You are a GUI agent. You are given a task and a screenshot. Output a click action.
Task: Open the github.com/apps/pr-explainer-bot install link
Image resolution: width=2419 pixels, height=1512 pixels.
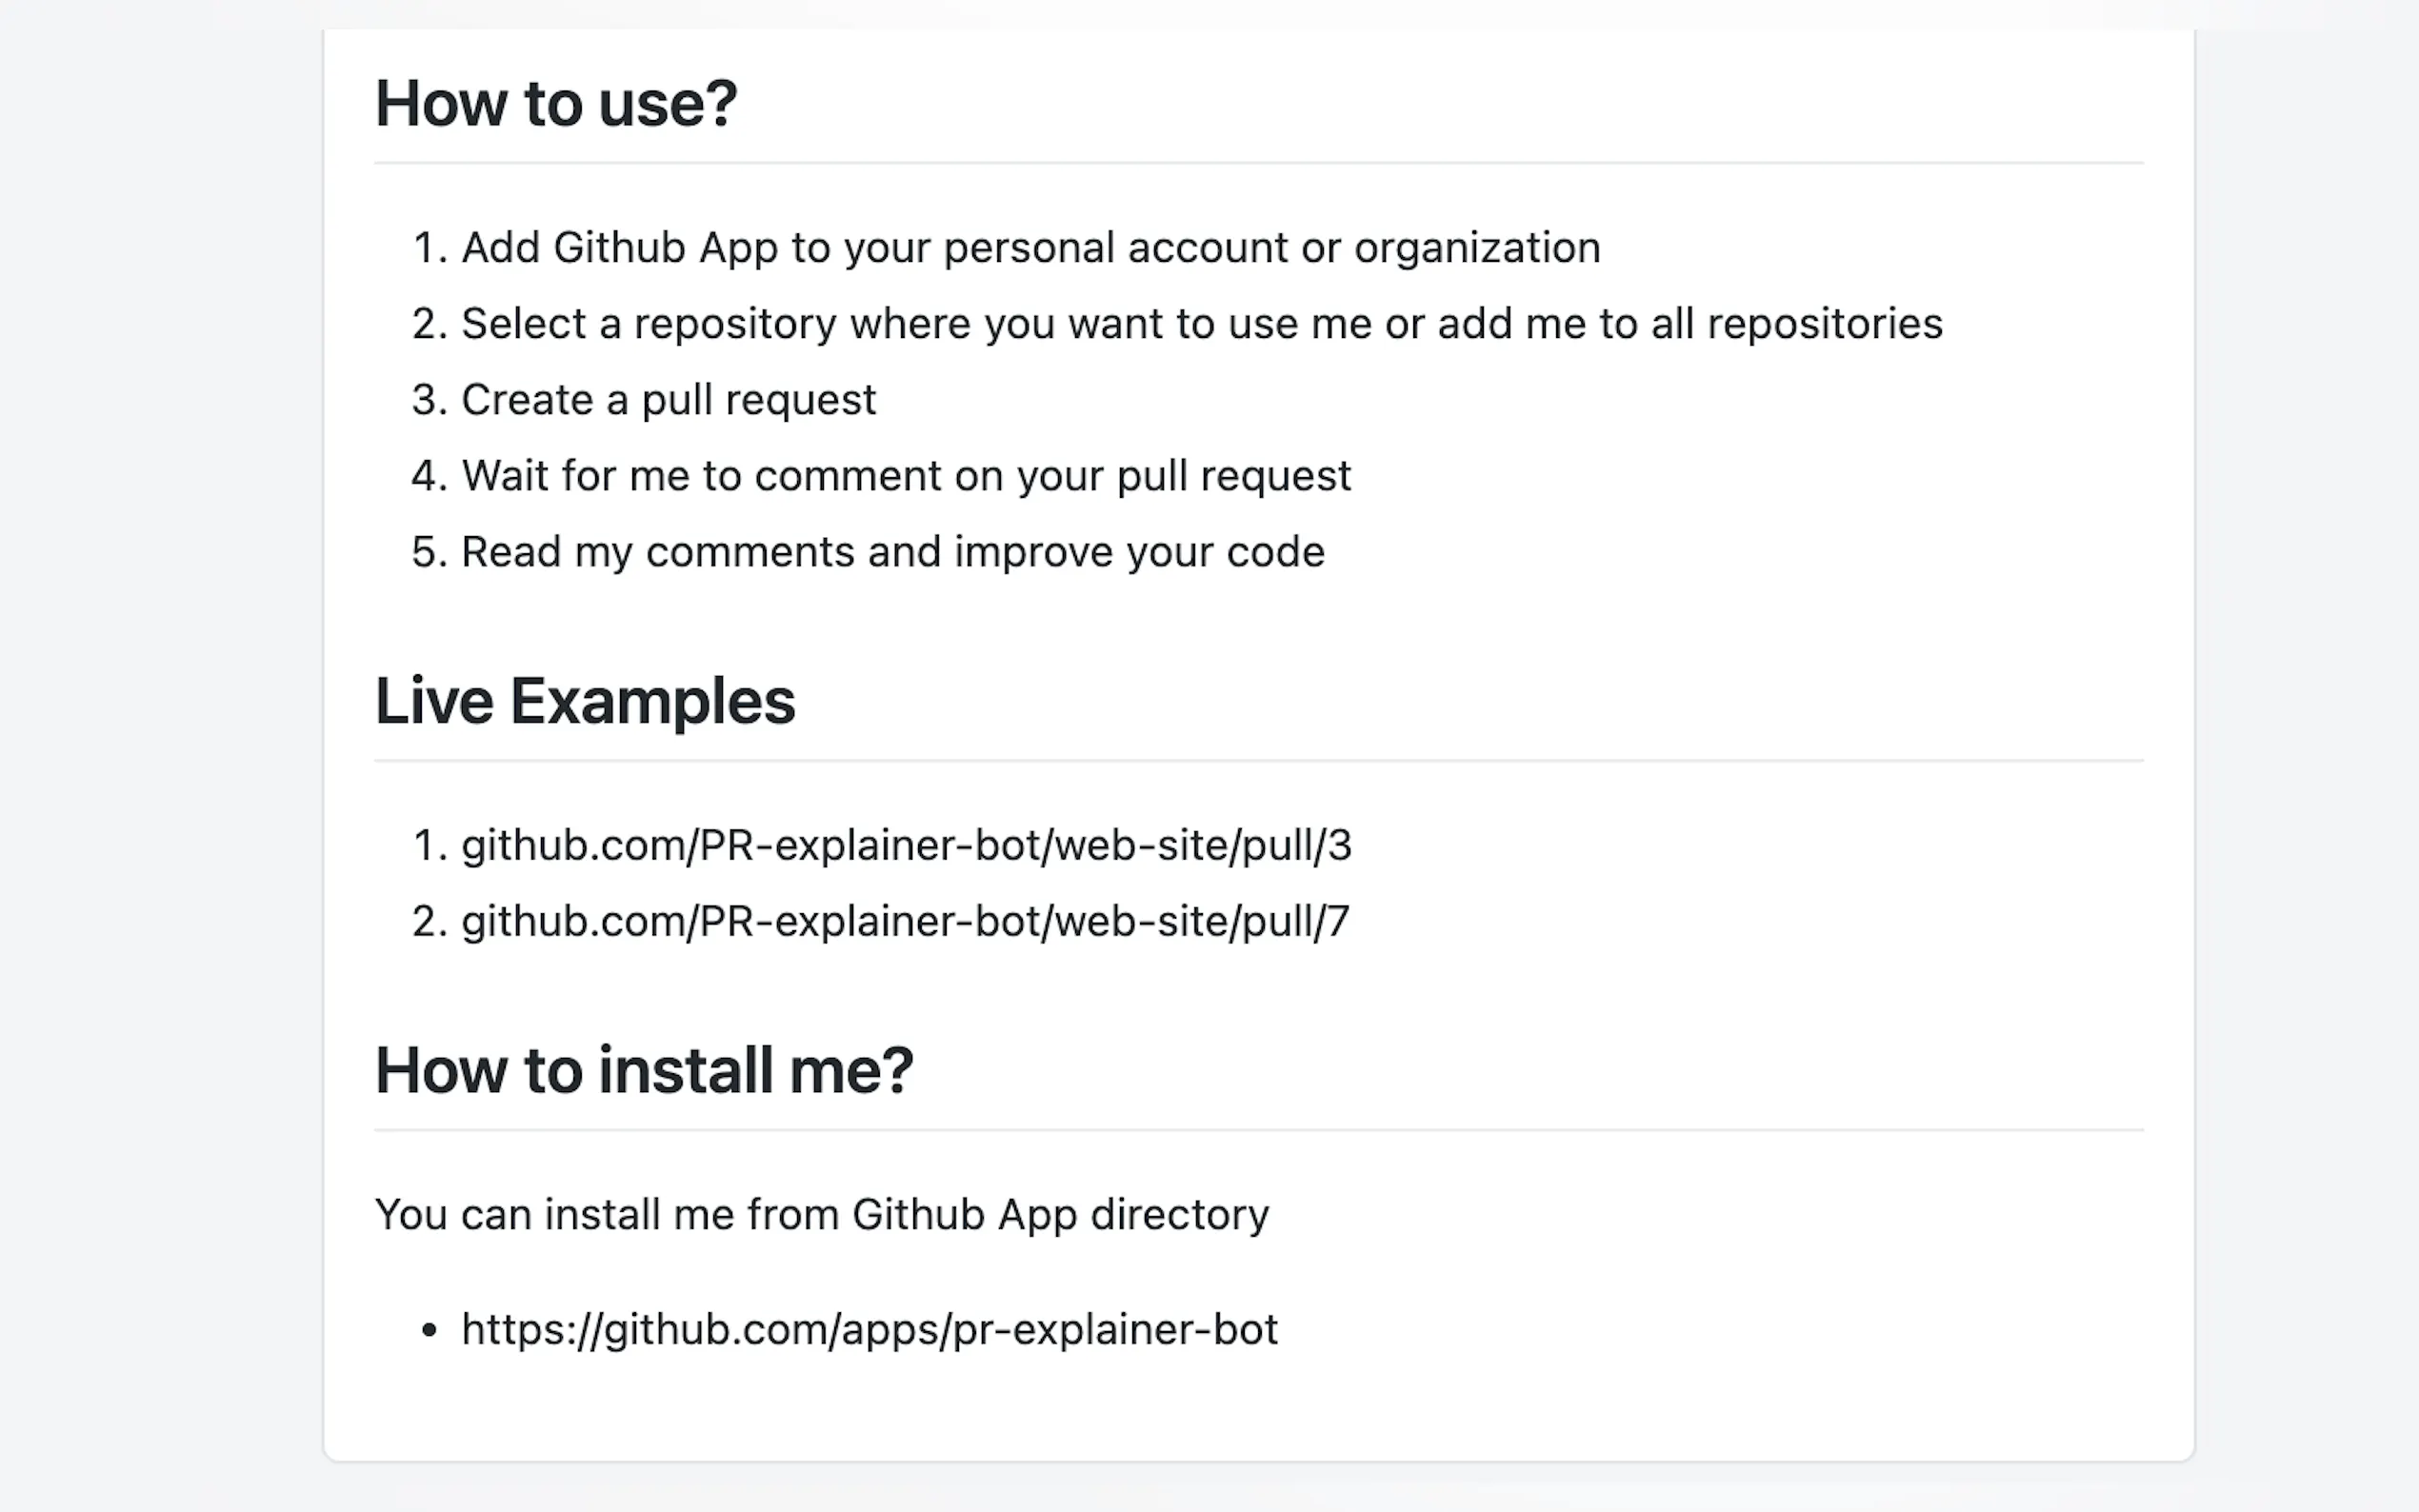tap(869, 1330)
